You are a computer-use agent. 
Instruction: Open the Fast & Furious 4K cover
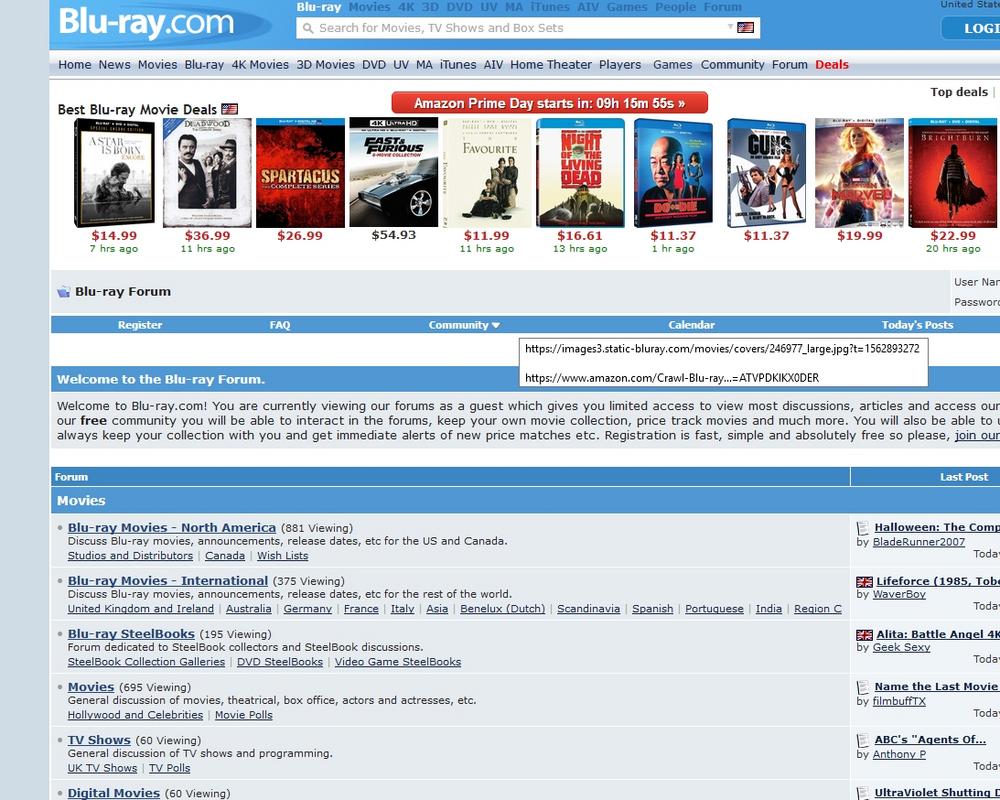393,172
